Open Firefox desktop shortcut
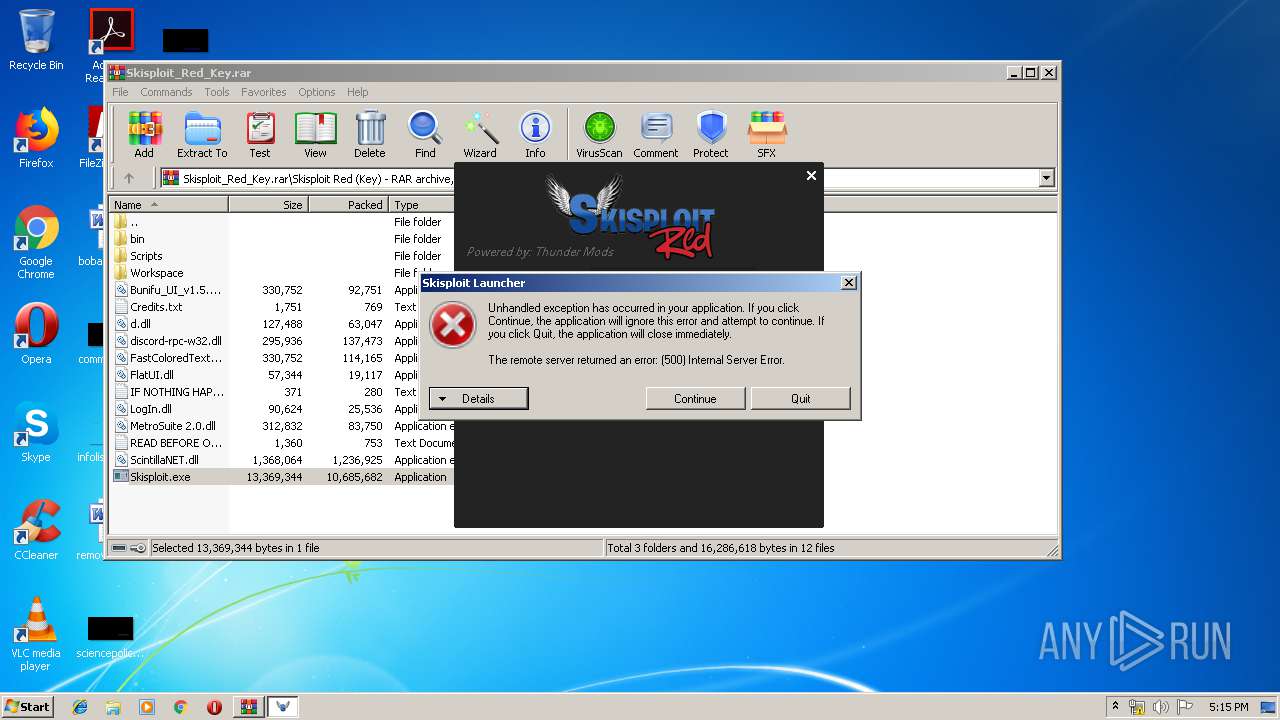 pos(36,138)
